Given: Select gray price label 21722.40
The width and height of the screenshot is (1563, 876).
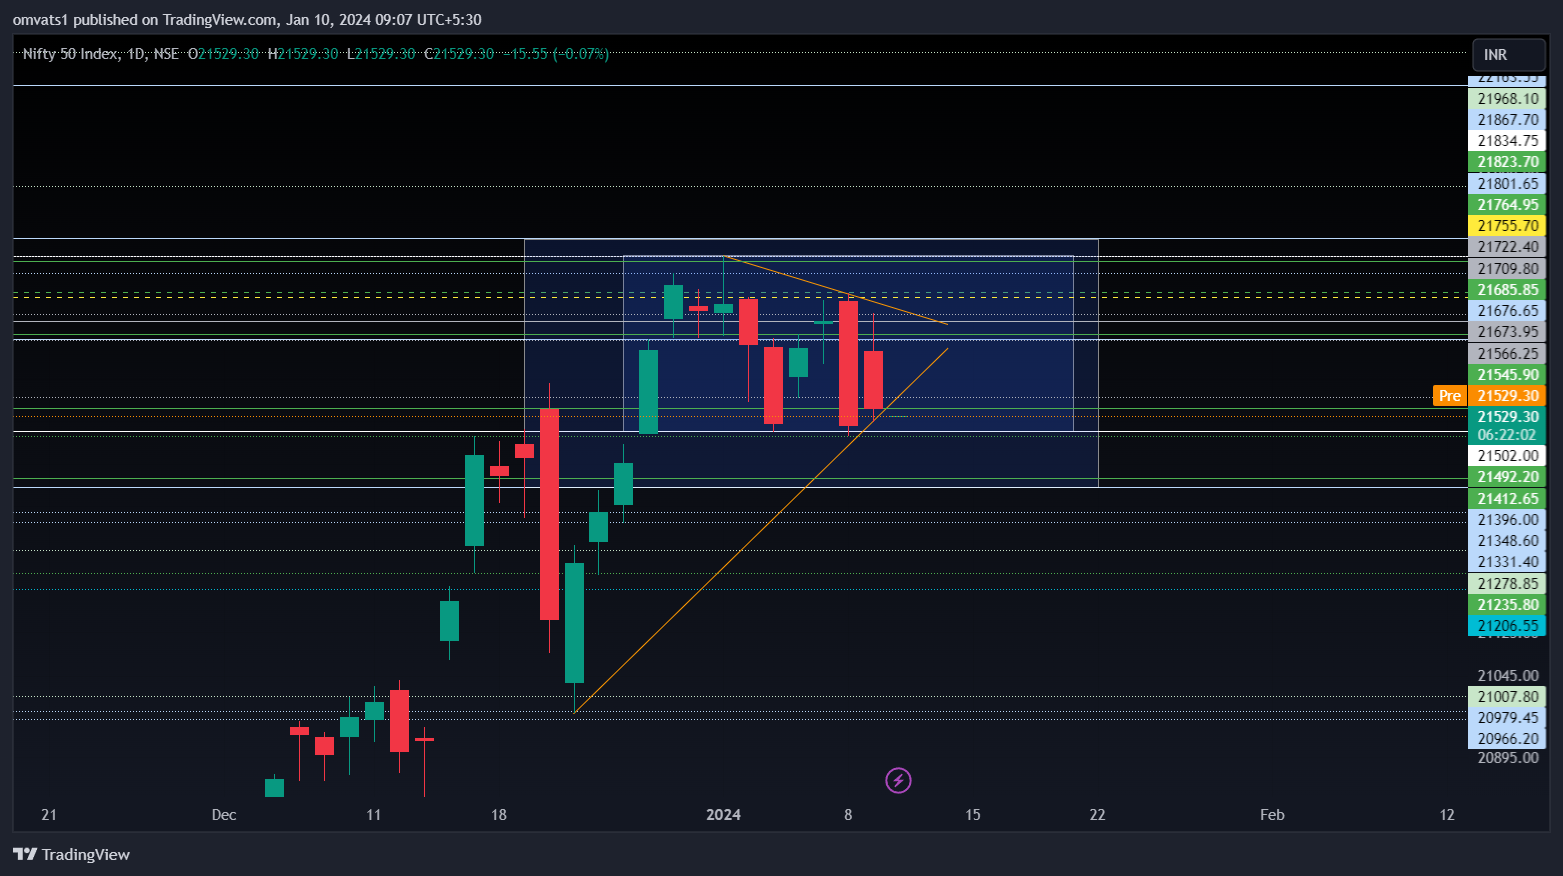Looking at the screenshot, I should 1507,247.
